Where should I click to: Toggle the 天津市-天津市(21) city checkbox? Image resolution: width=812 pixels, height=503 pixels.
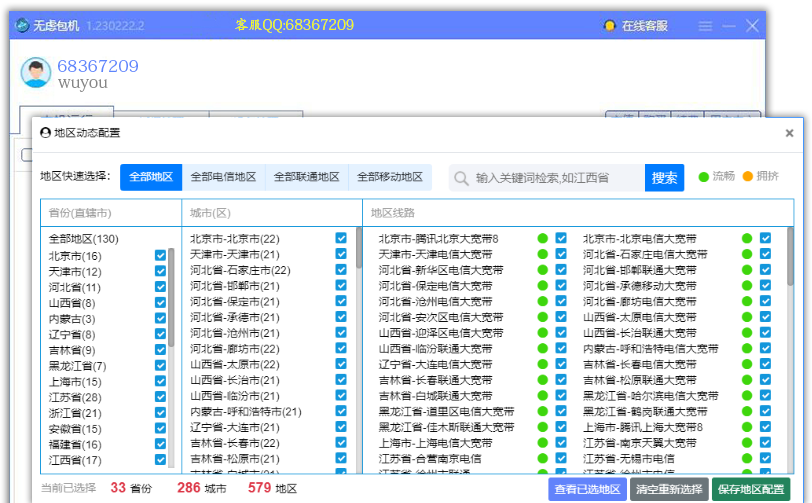pos(341,255)
